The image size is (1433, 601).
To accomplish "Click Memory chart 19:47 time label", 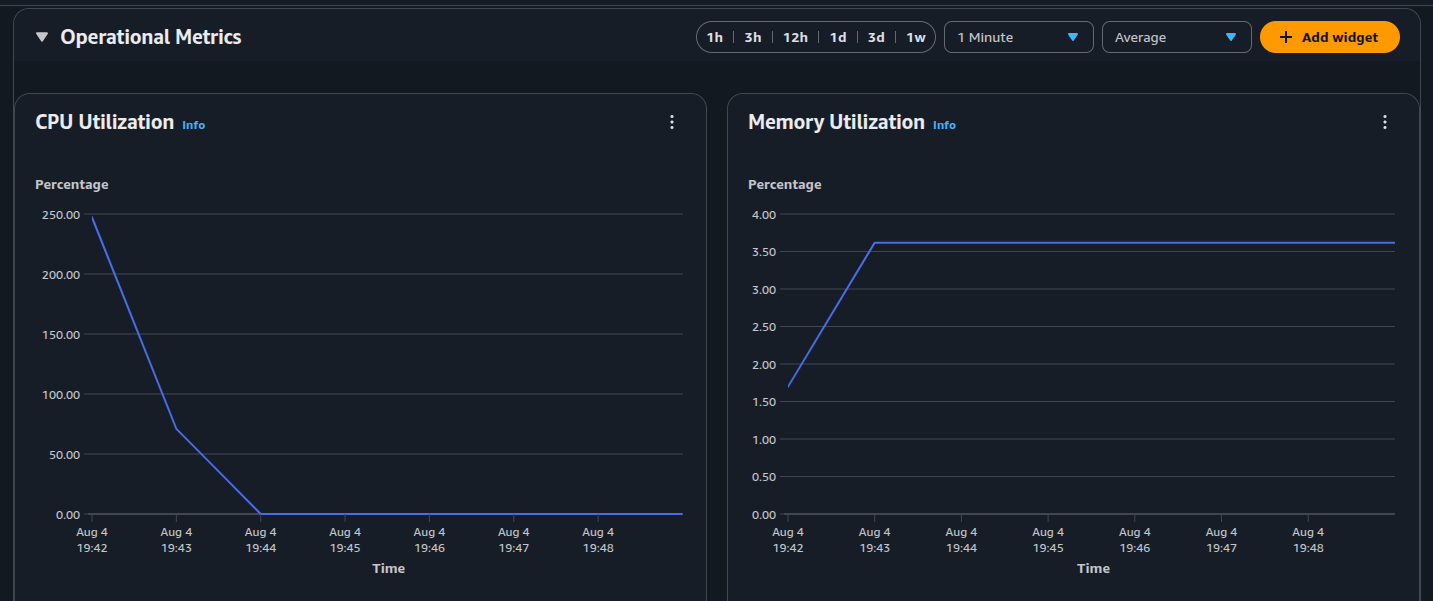I will click(1221, 540).
